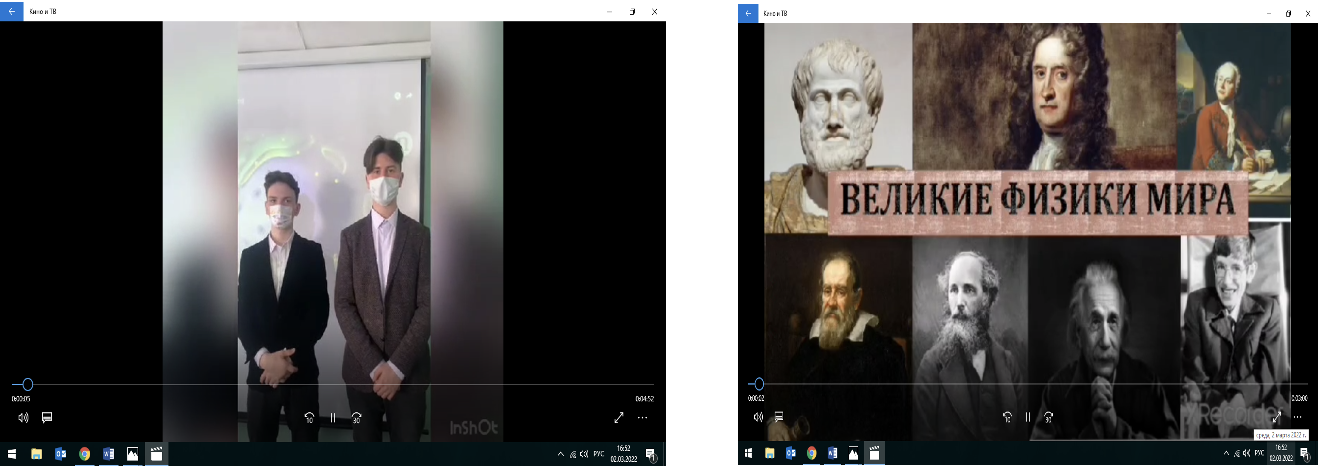Open Photos app on left taskbar

point(133,454)
